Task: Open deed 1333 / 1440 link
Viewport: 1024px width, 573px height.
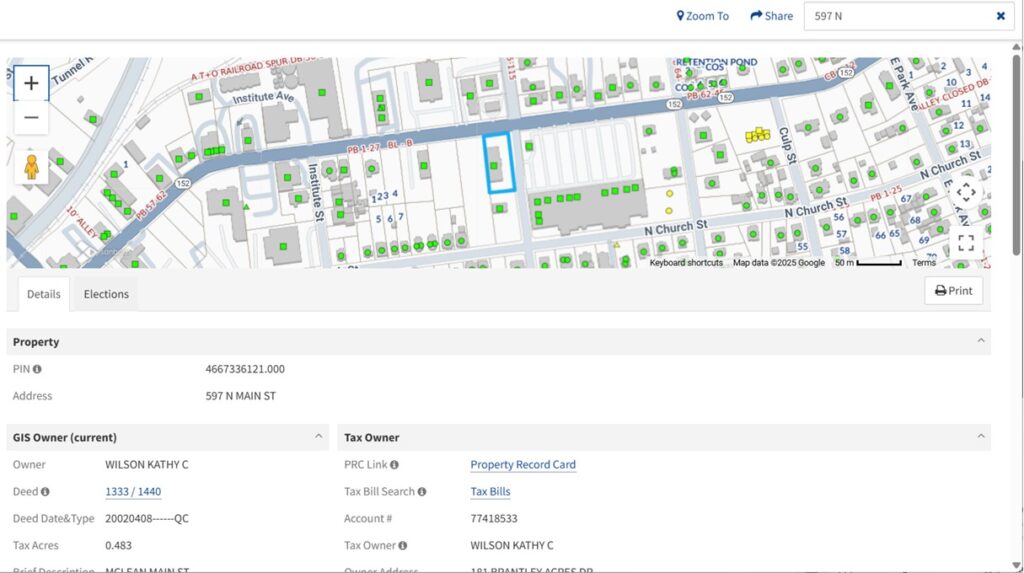Action: [133, 491]
